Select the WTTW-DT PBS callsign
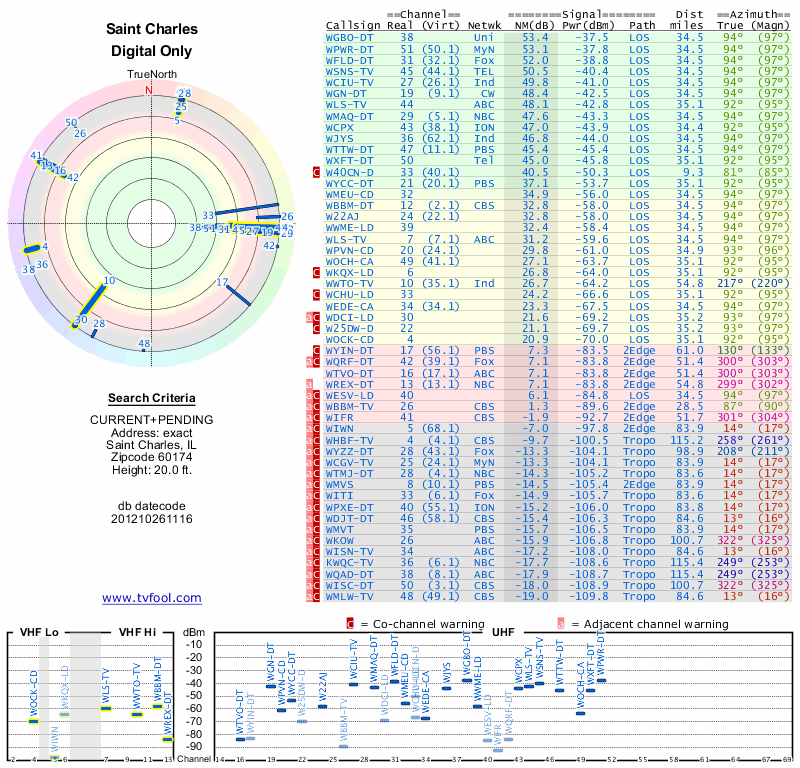Screen dimensions: 800x768 coord(349,150)
